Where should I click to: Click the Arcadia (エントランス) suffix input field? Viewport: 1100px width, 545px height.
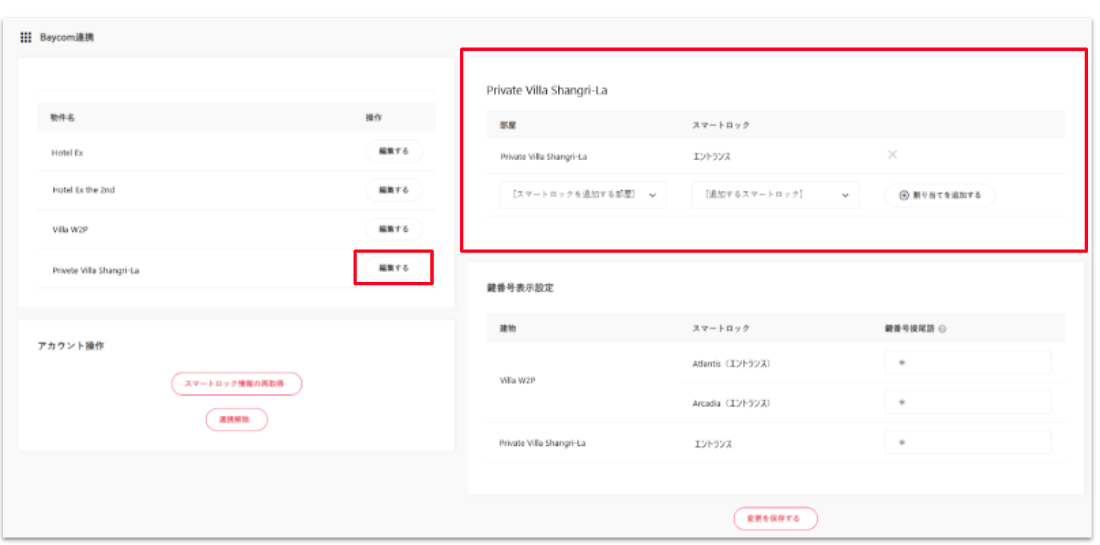point(967,403)
